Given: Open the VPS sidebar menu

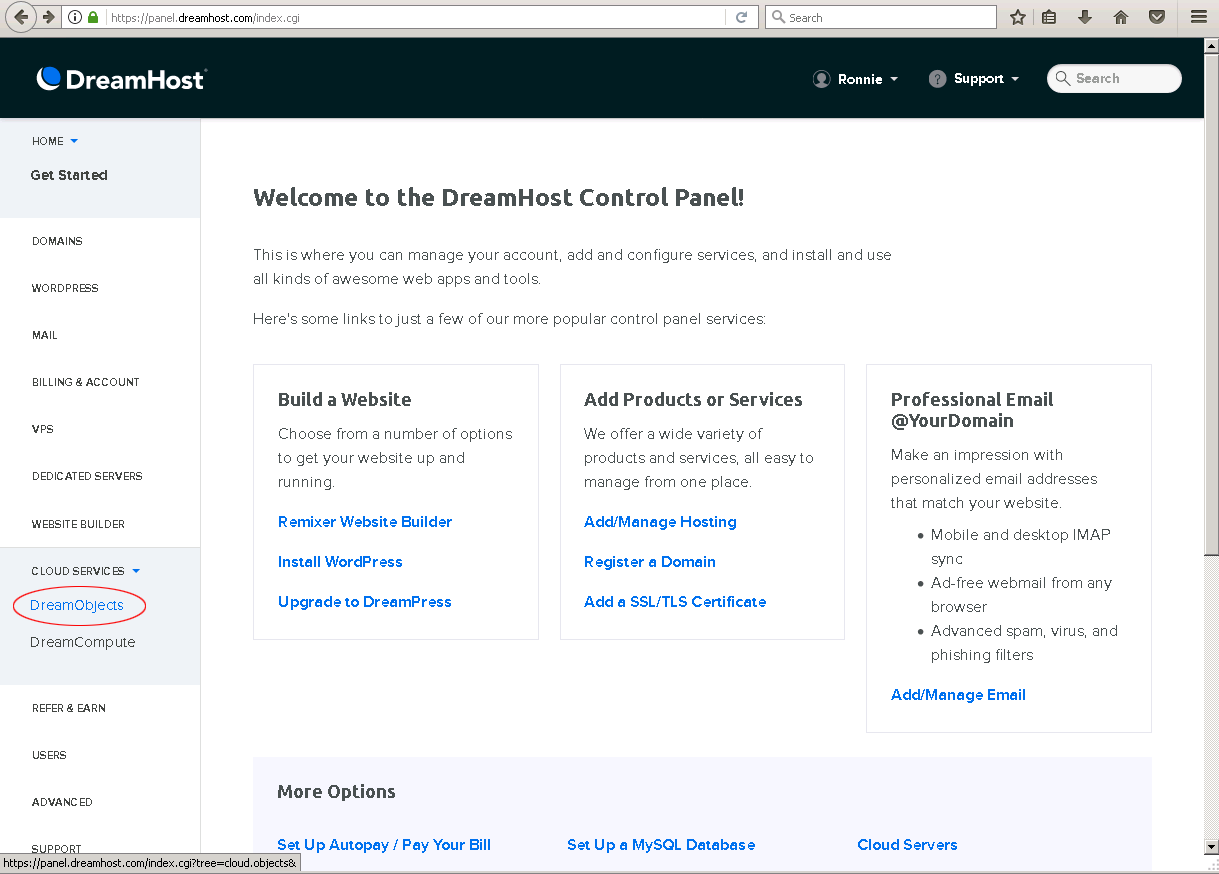Looking at the screenshot, I should (43, 429).
